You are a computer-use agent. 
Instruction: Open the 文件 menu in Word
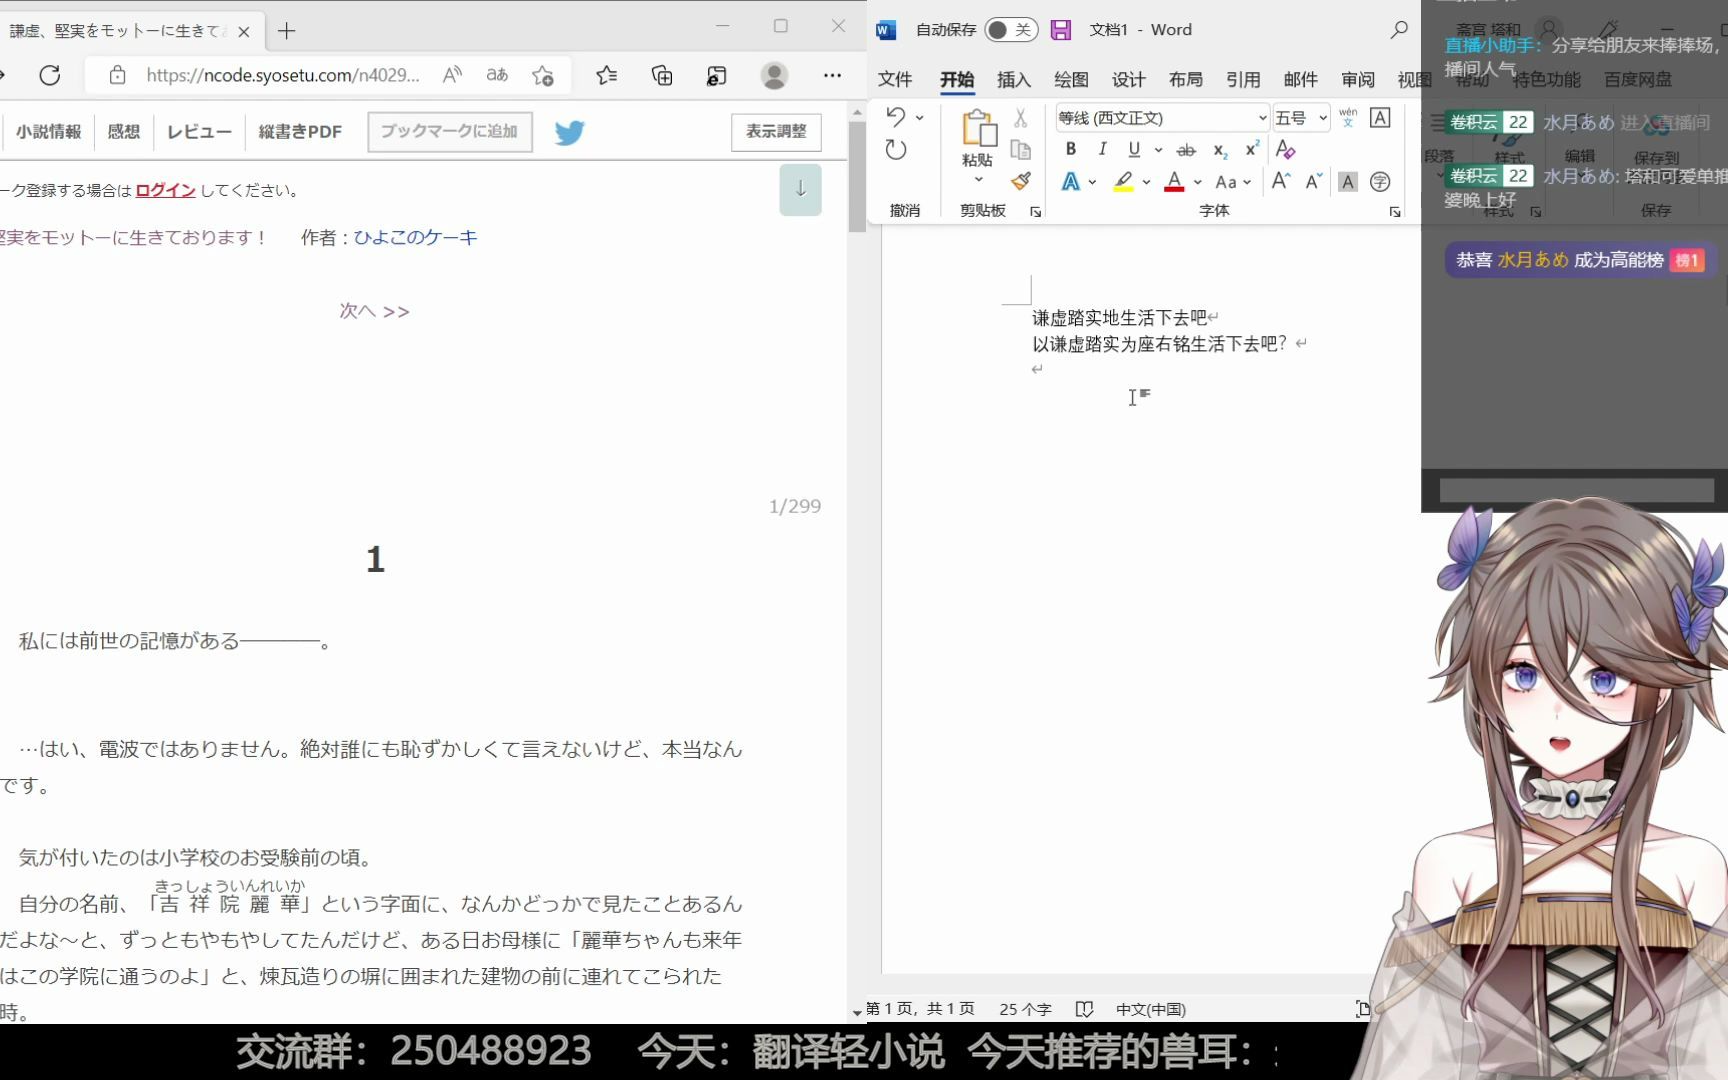[895, 80]
